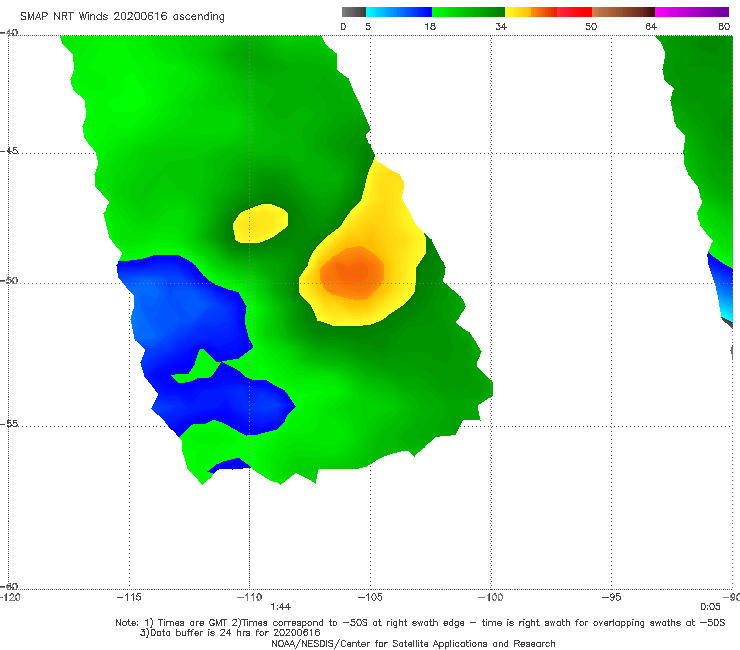This screenshot has width=740, height=650.
Task: Click the latitude label '-45' on the left axis
Action: [9, 151]
